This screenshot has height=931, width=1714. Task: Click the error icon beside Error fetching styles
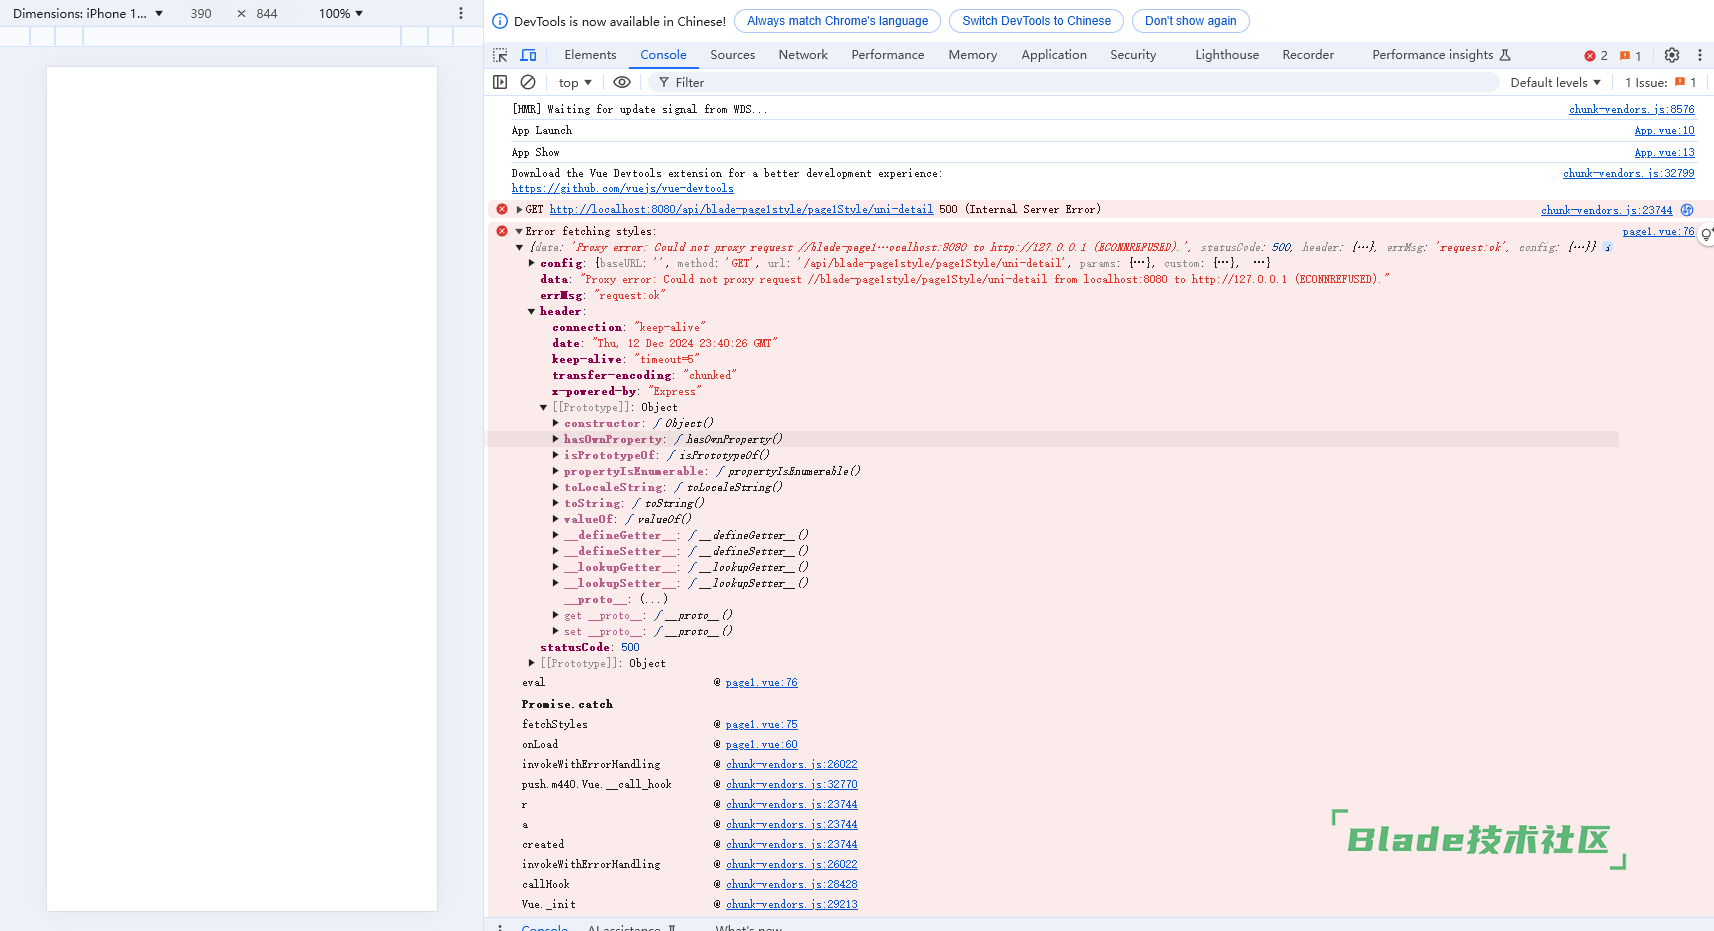[x=502, y=231]
